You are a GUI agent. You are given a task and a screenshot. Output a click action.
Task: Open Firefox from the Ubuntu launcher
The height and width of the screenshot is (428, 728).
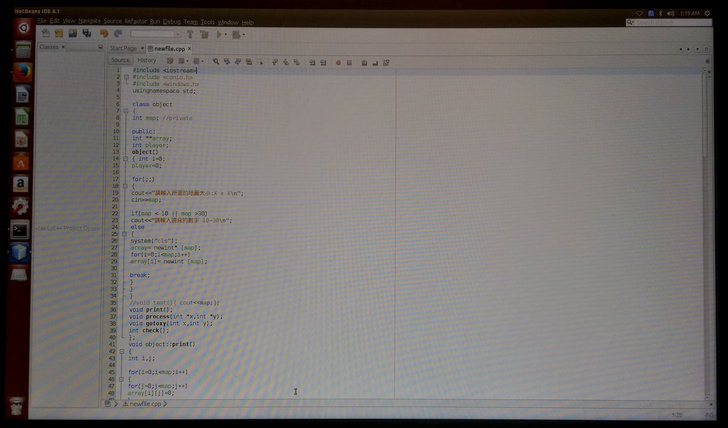22,72
